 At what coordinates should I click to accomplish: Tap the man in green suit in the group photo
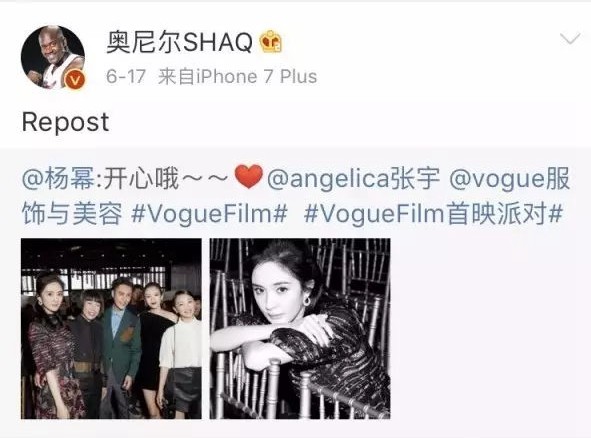[121, 337]
